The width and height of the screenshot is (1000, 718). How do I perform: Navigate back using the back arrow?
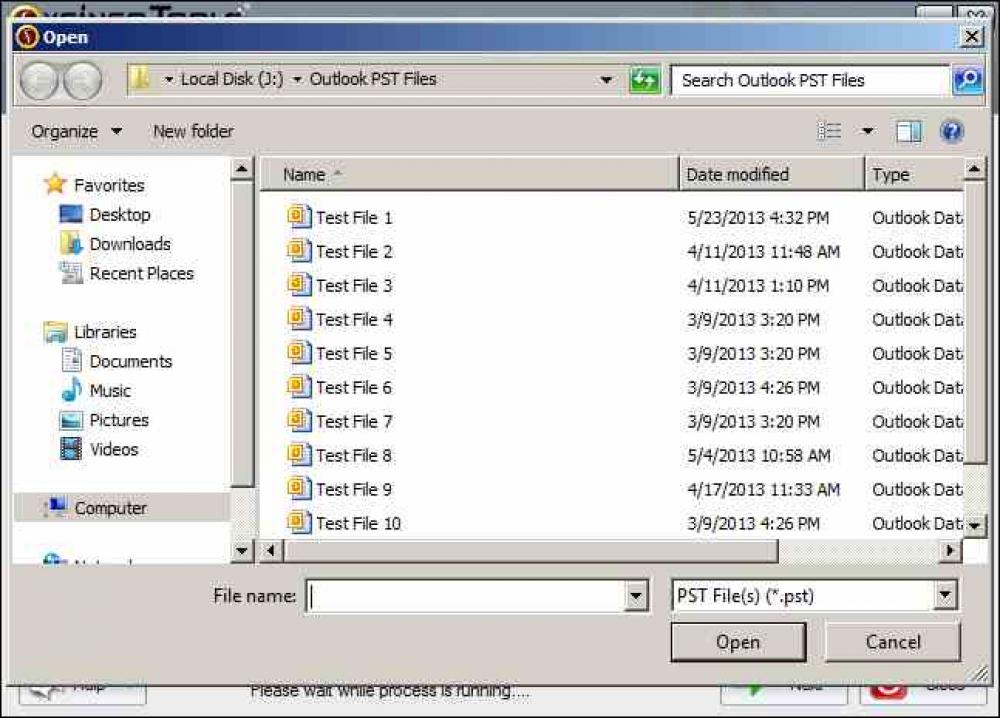(40, 80)
